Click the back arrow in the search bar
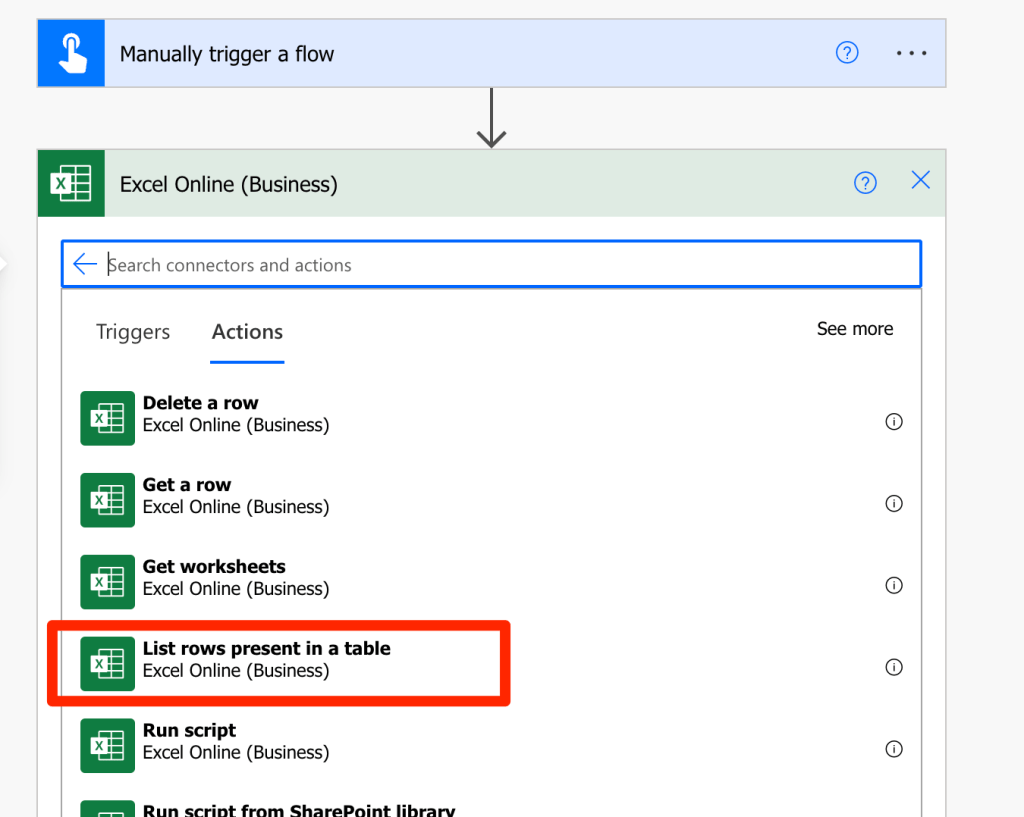 (85, 263)
